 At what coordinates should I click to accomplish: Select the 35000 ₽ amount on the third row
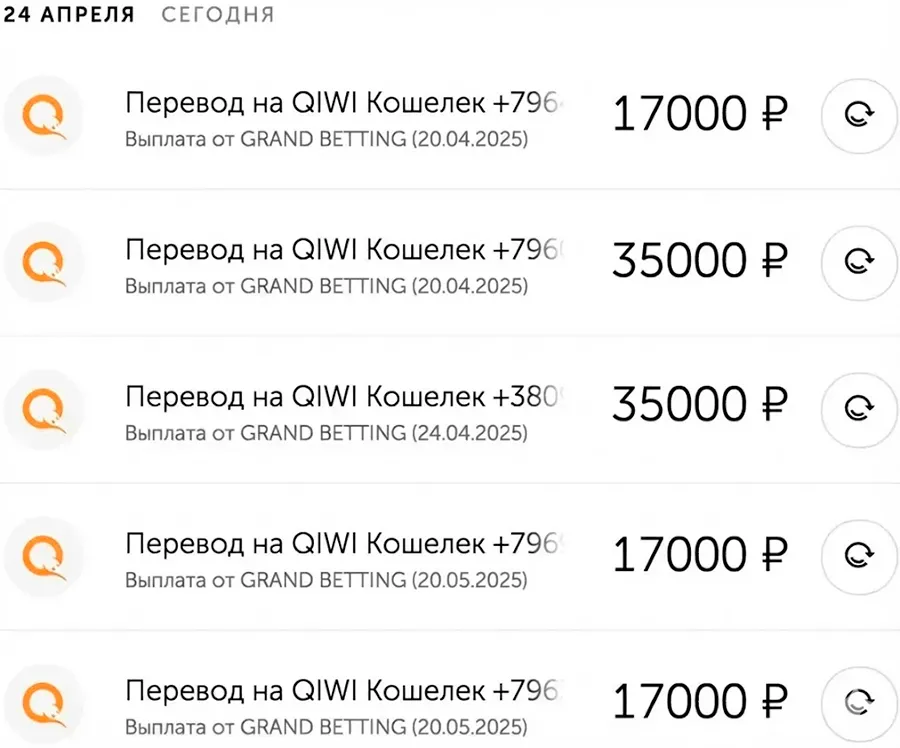coord(700,406)
